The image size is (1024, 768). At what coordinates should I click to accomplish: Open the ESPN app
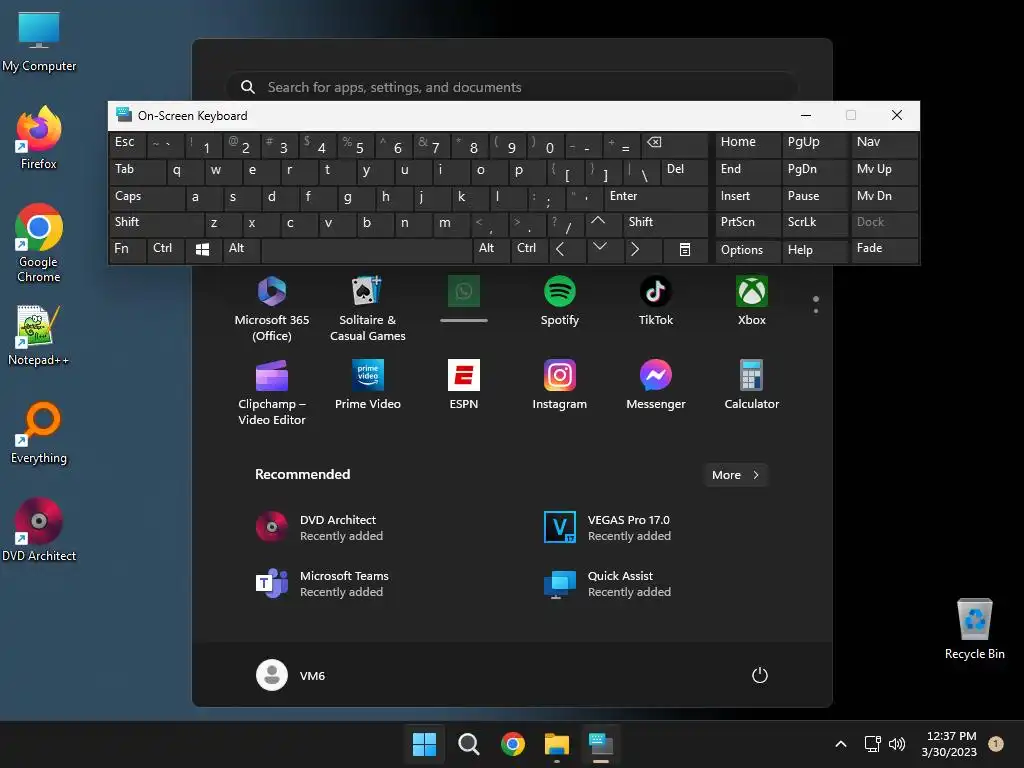tap(464, 385)
